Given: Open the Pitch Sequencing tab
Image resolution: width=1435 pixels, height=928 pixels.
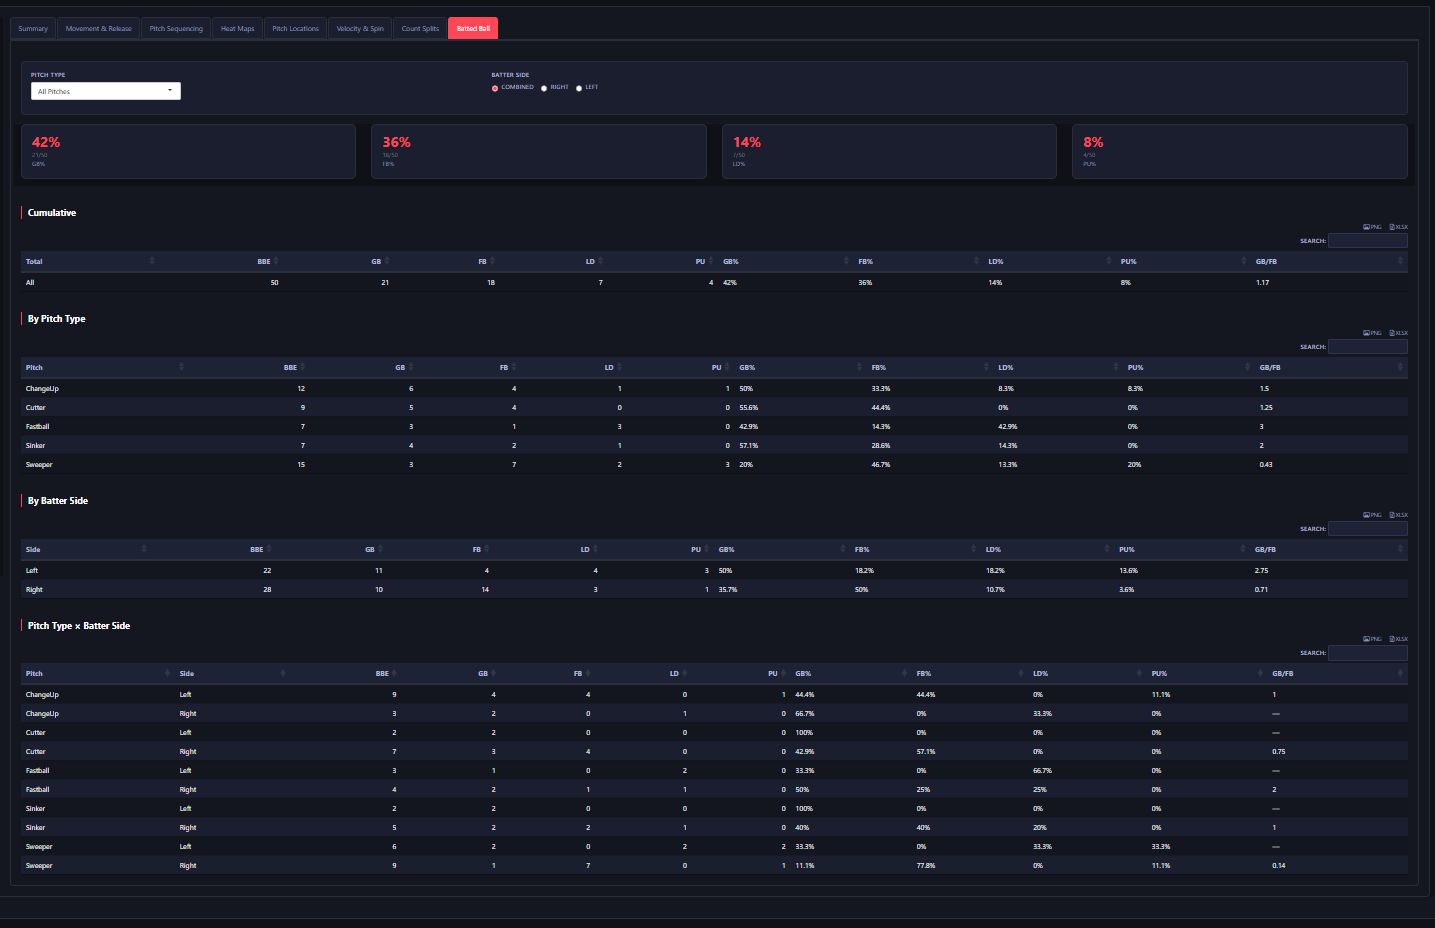Looking at the screenshot, I should (x=176, y=29).
